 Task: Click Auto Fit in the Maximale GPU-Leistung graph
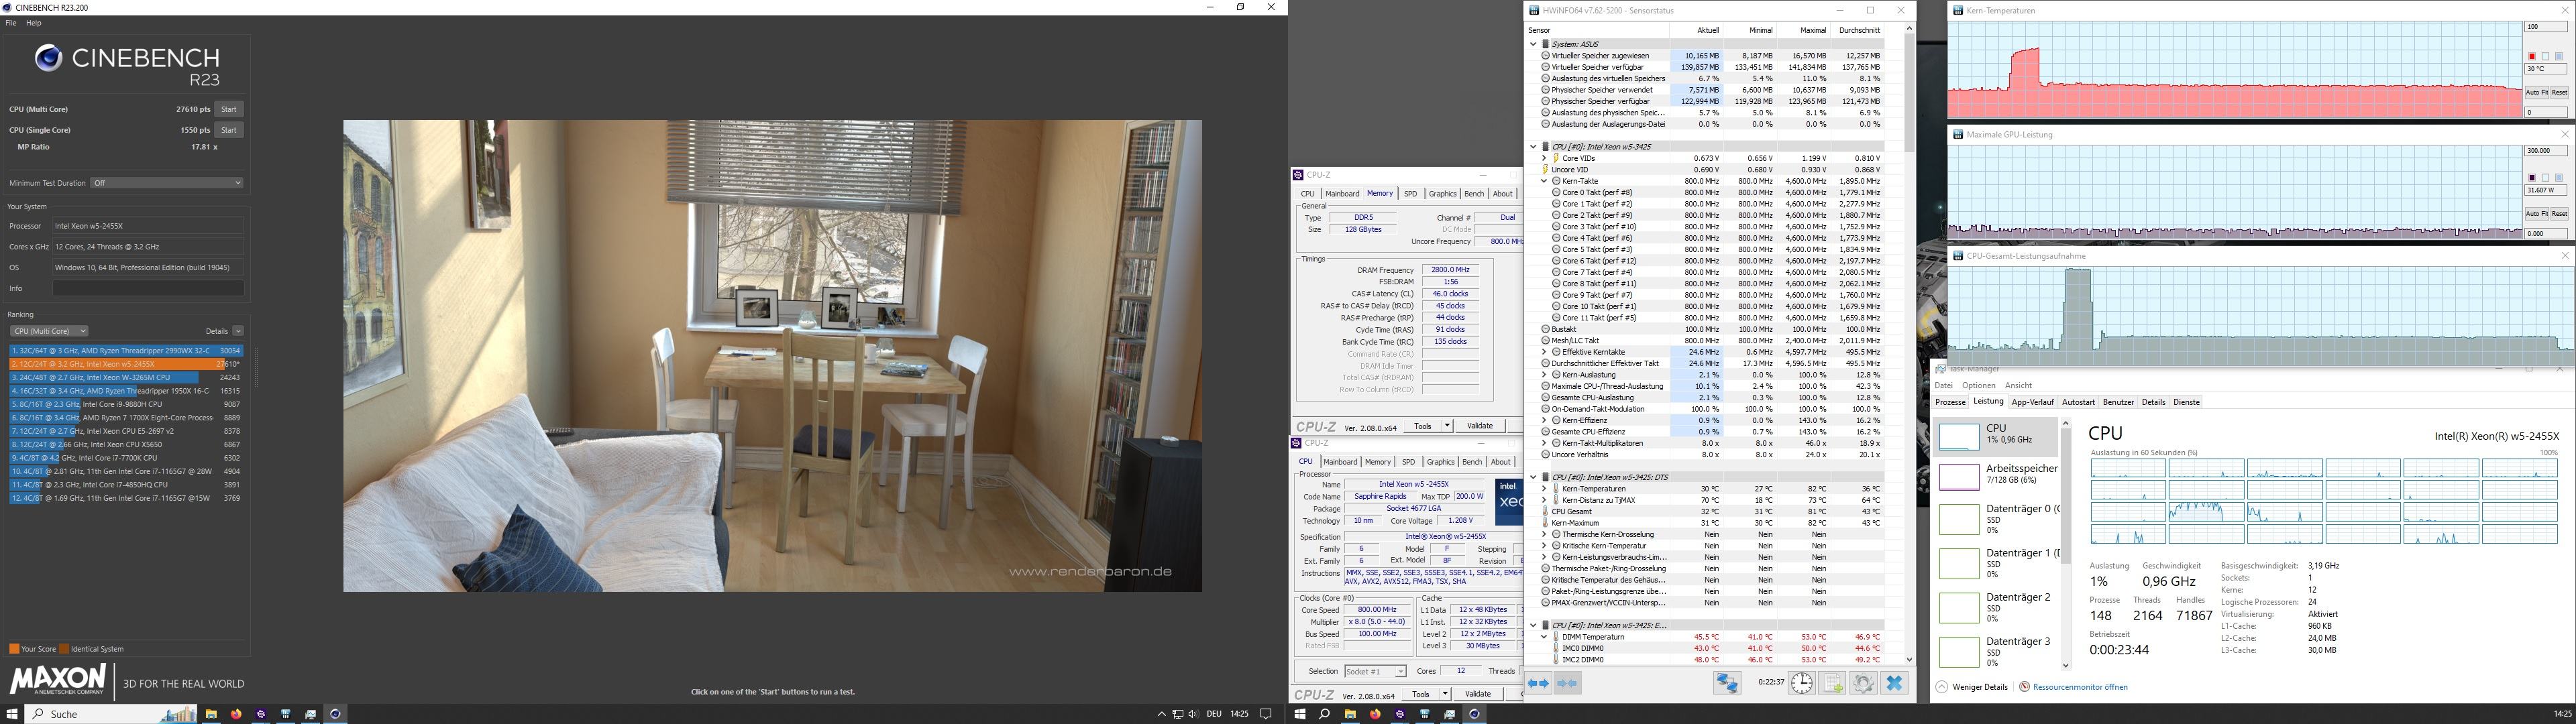click(x=2536, y=214)
